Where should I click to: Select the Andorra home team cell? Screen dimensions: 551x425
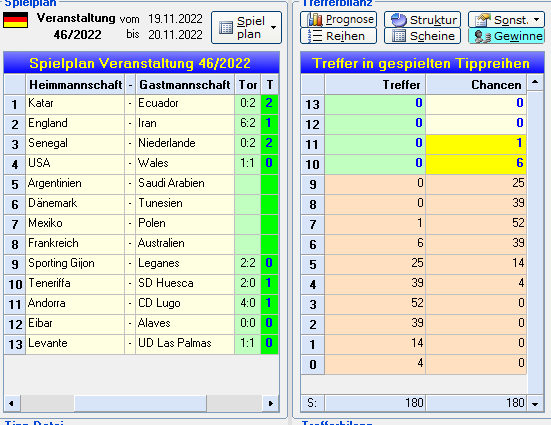pos(75,304)
